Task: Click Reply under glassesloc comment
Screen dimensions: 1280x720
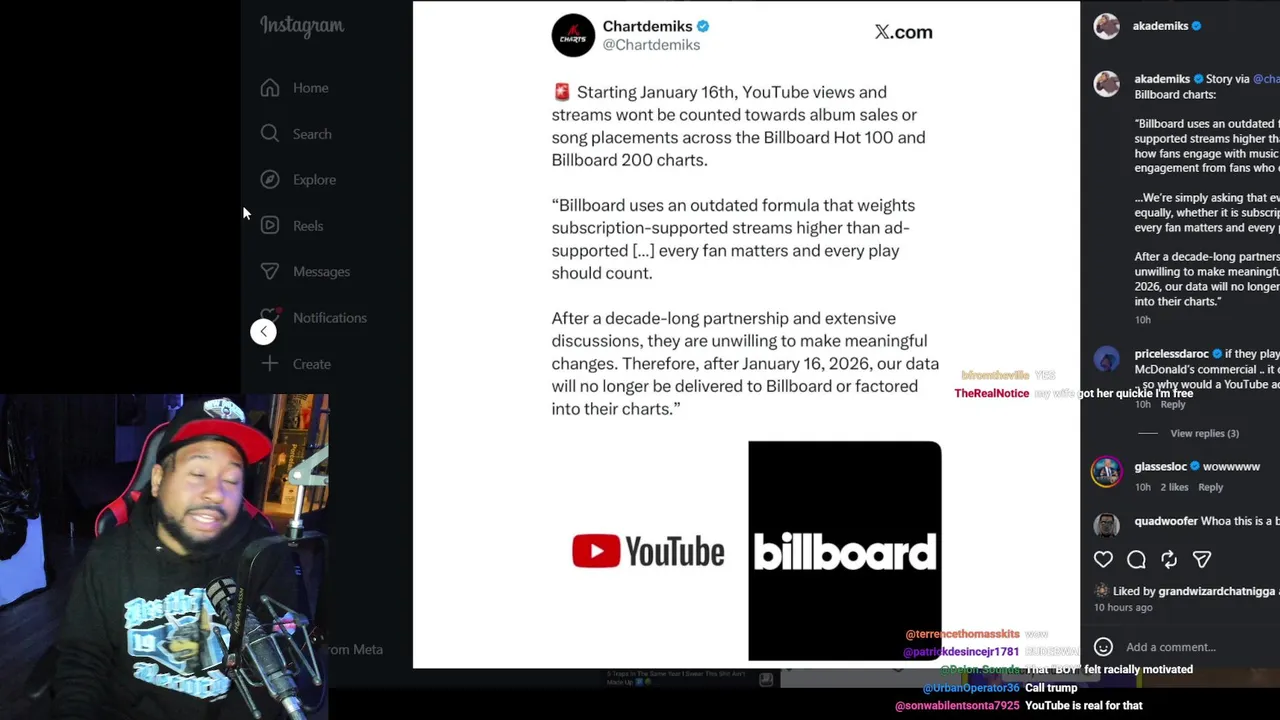Action: point(1210,487)
